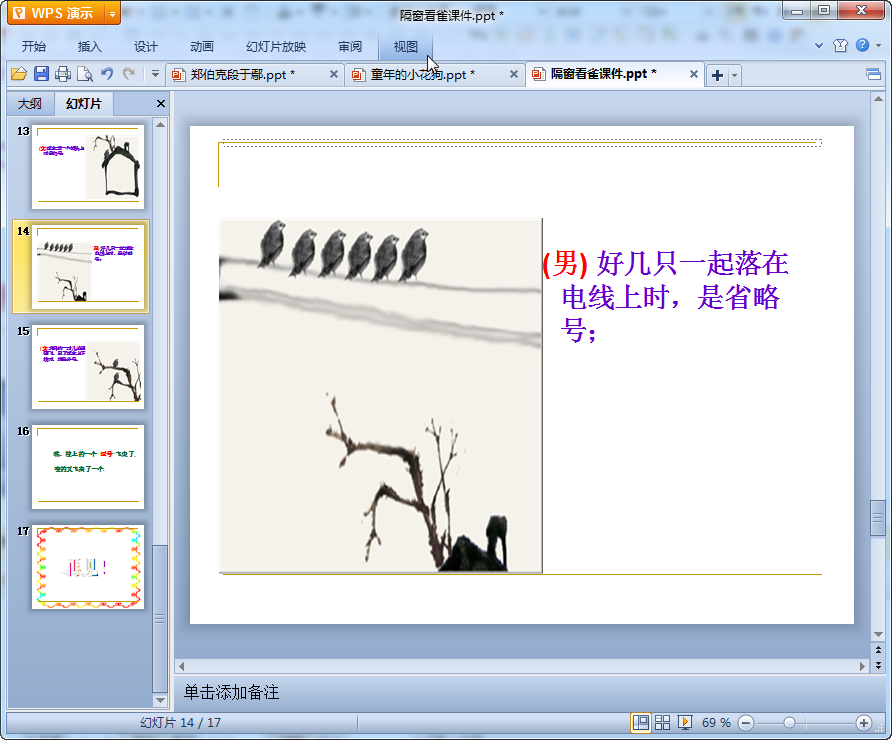Switch to the 大纲 outline tab

coord(30,104)
